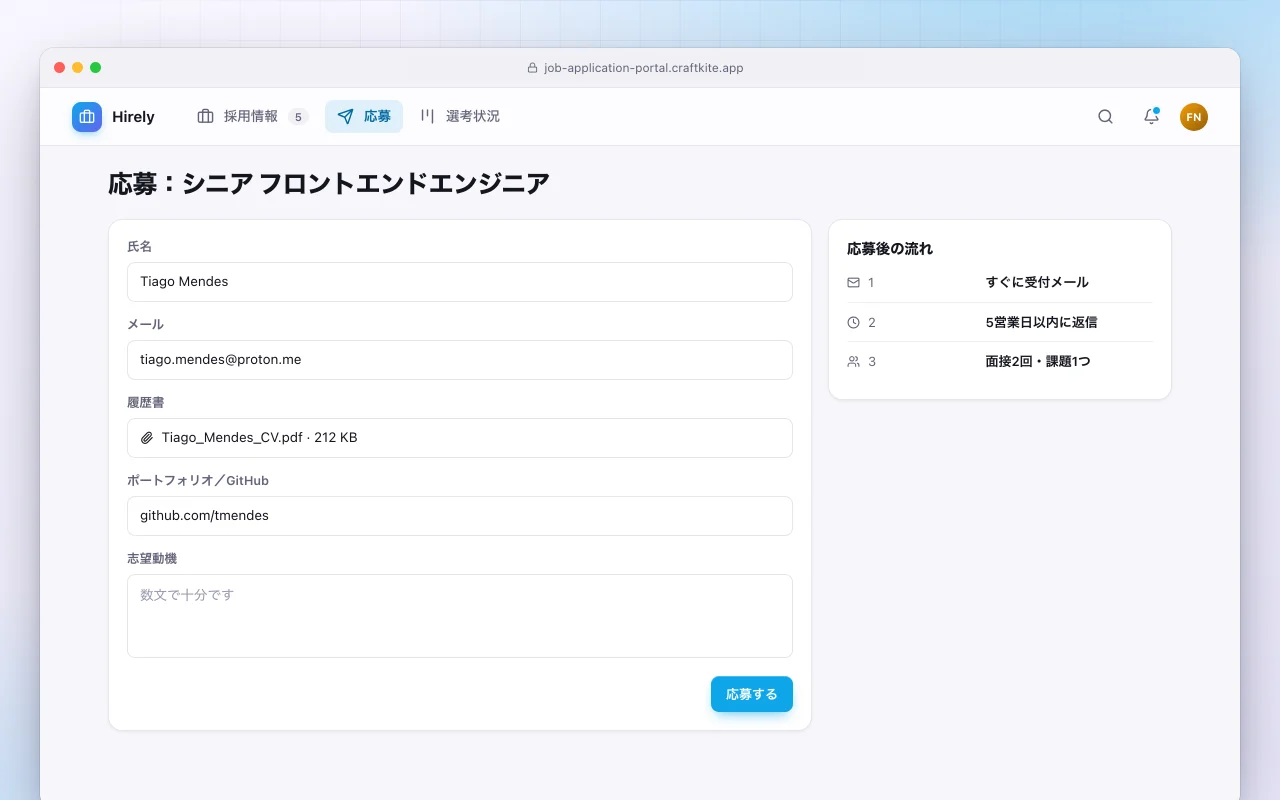Click the text 面接2回・課題1つ
This screenshot has height=800, width=1280.
[x=1038, y=362]
